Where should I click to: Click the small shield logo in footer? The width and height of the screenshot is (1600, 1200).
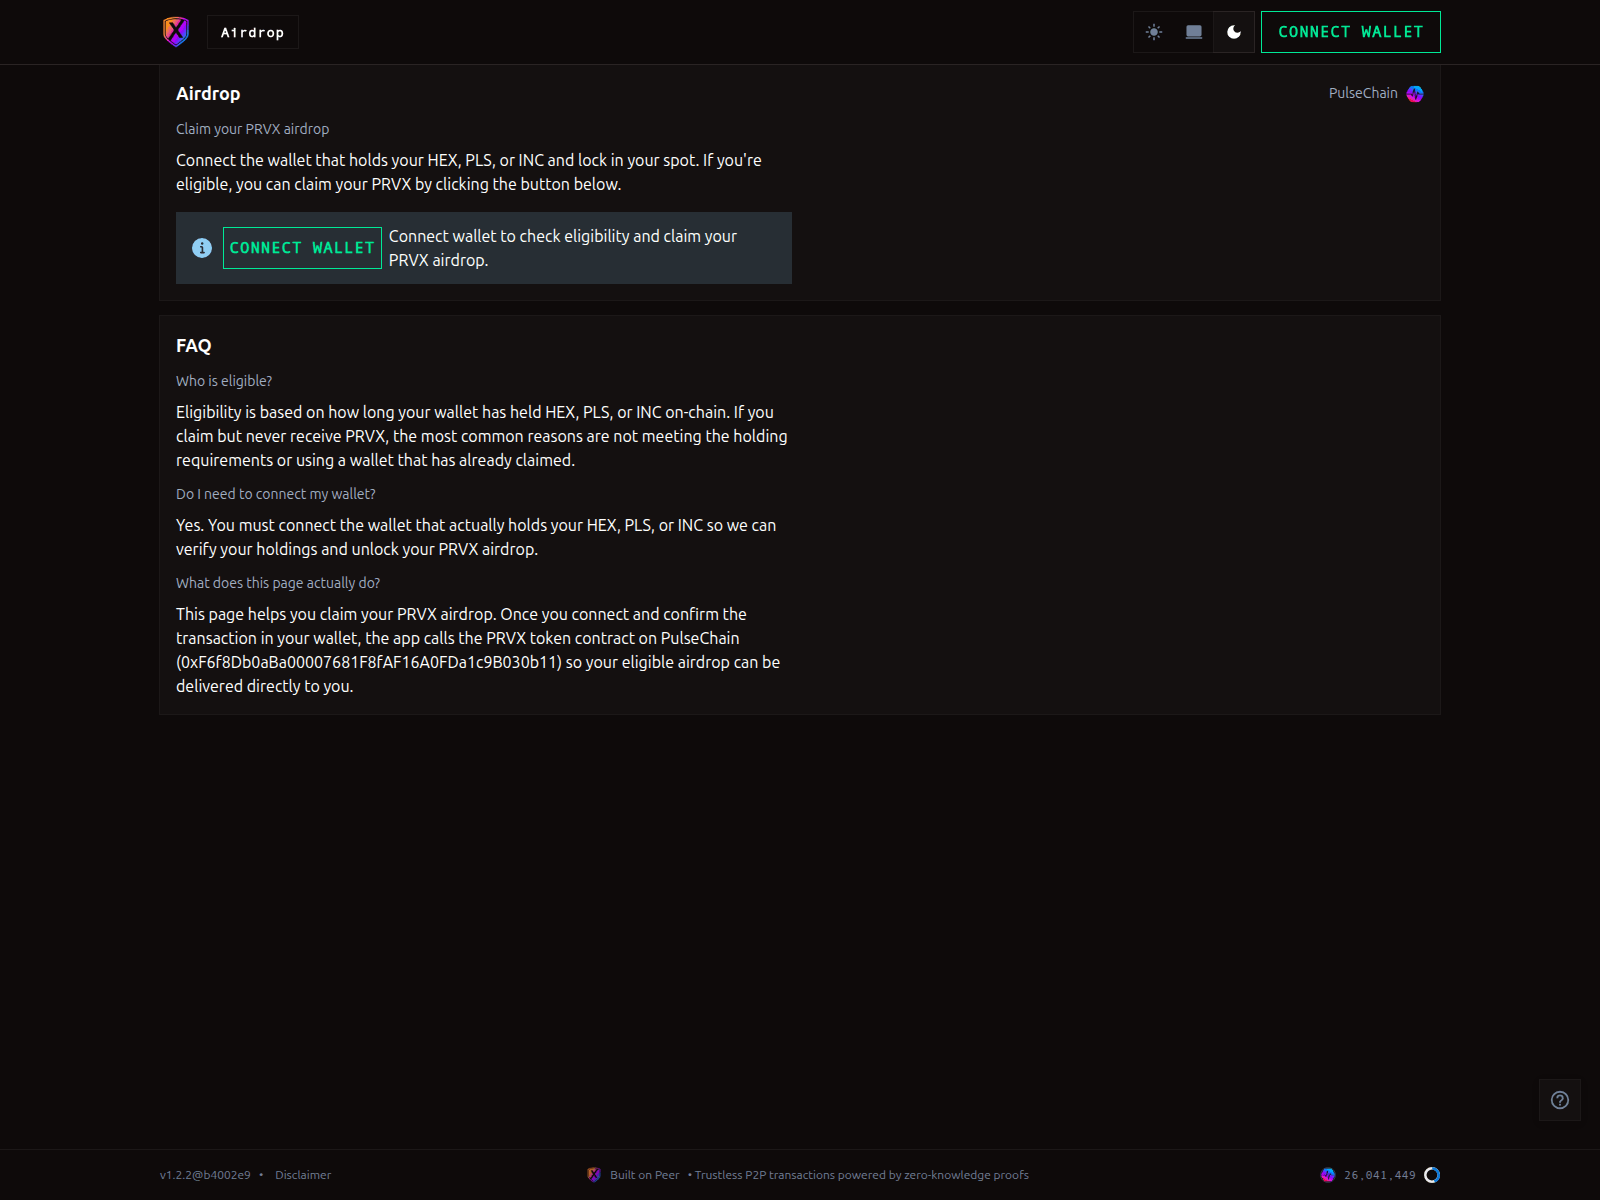coord(594,1175)
